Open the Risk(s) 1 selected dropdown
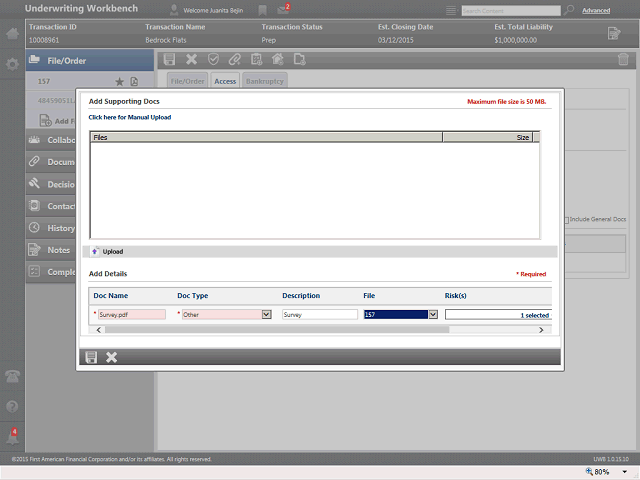 tap(498, 315)
